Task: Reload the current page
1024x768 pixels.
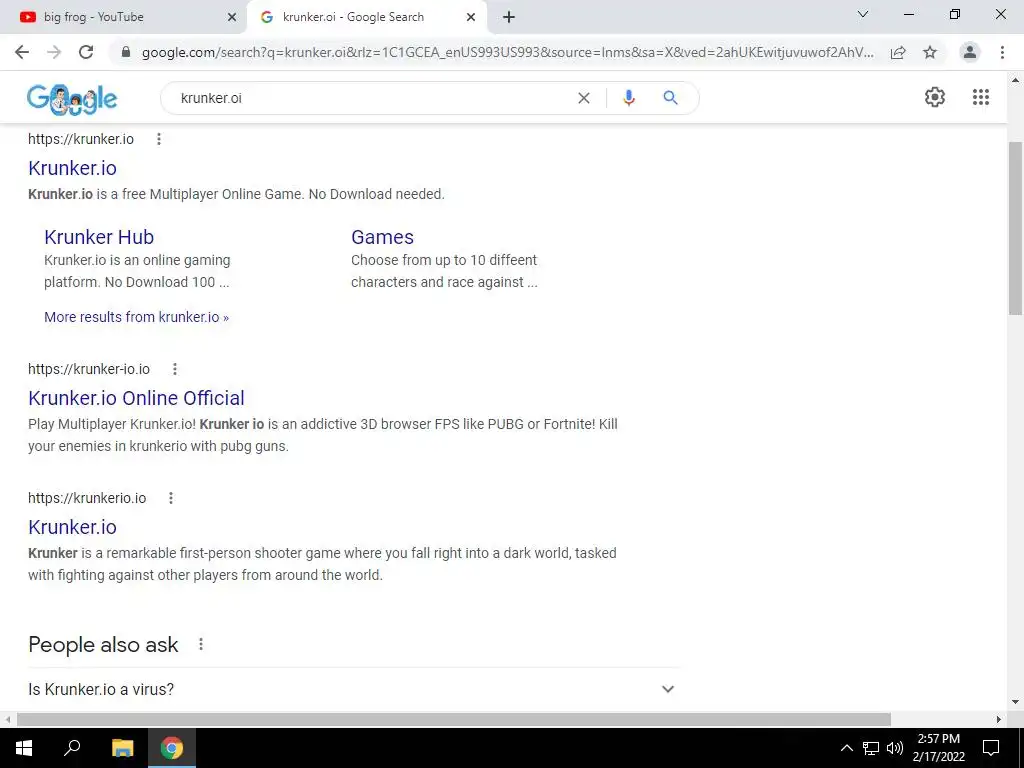Action: [x=86, y=52]
